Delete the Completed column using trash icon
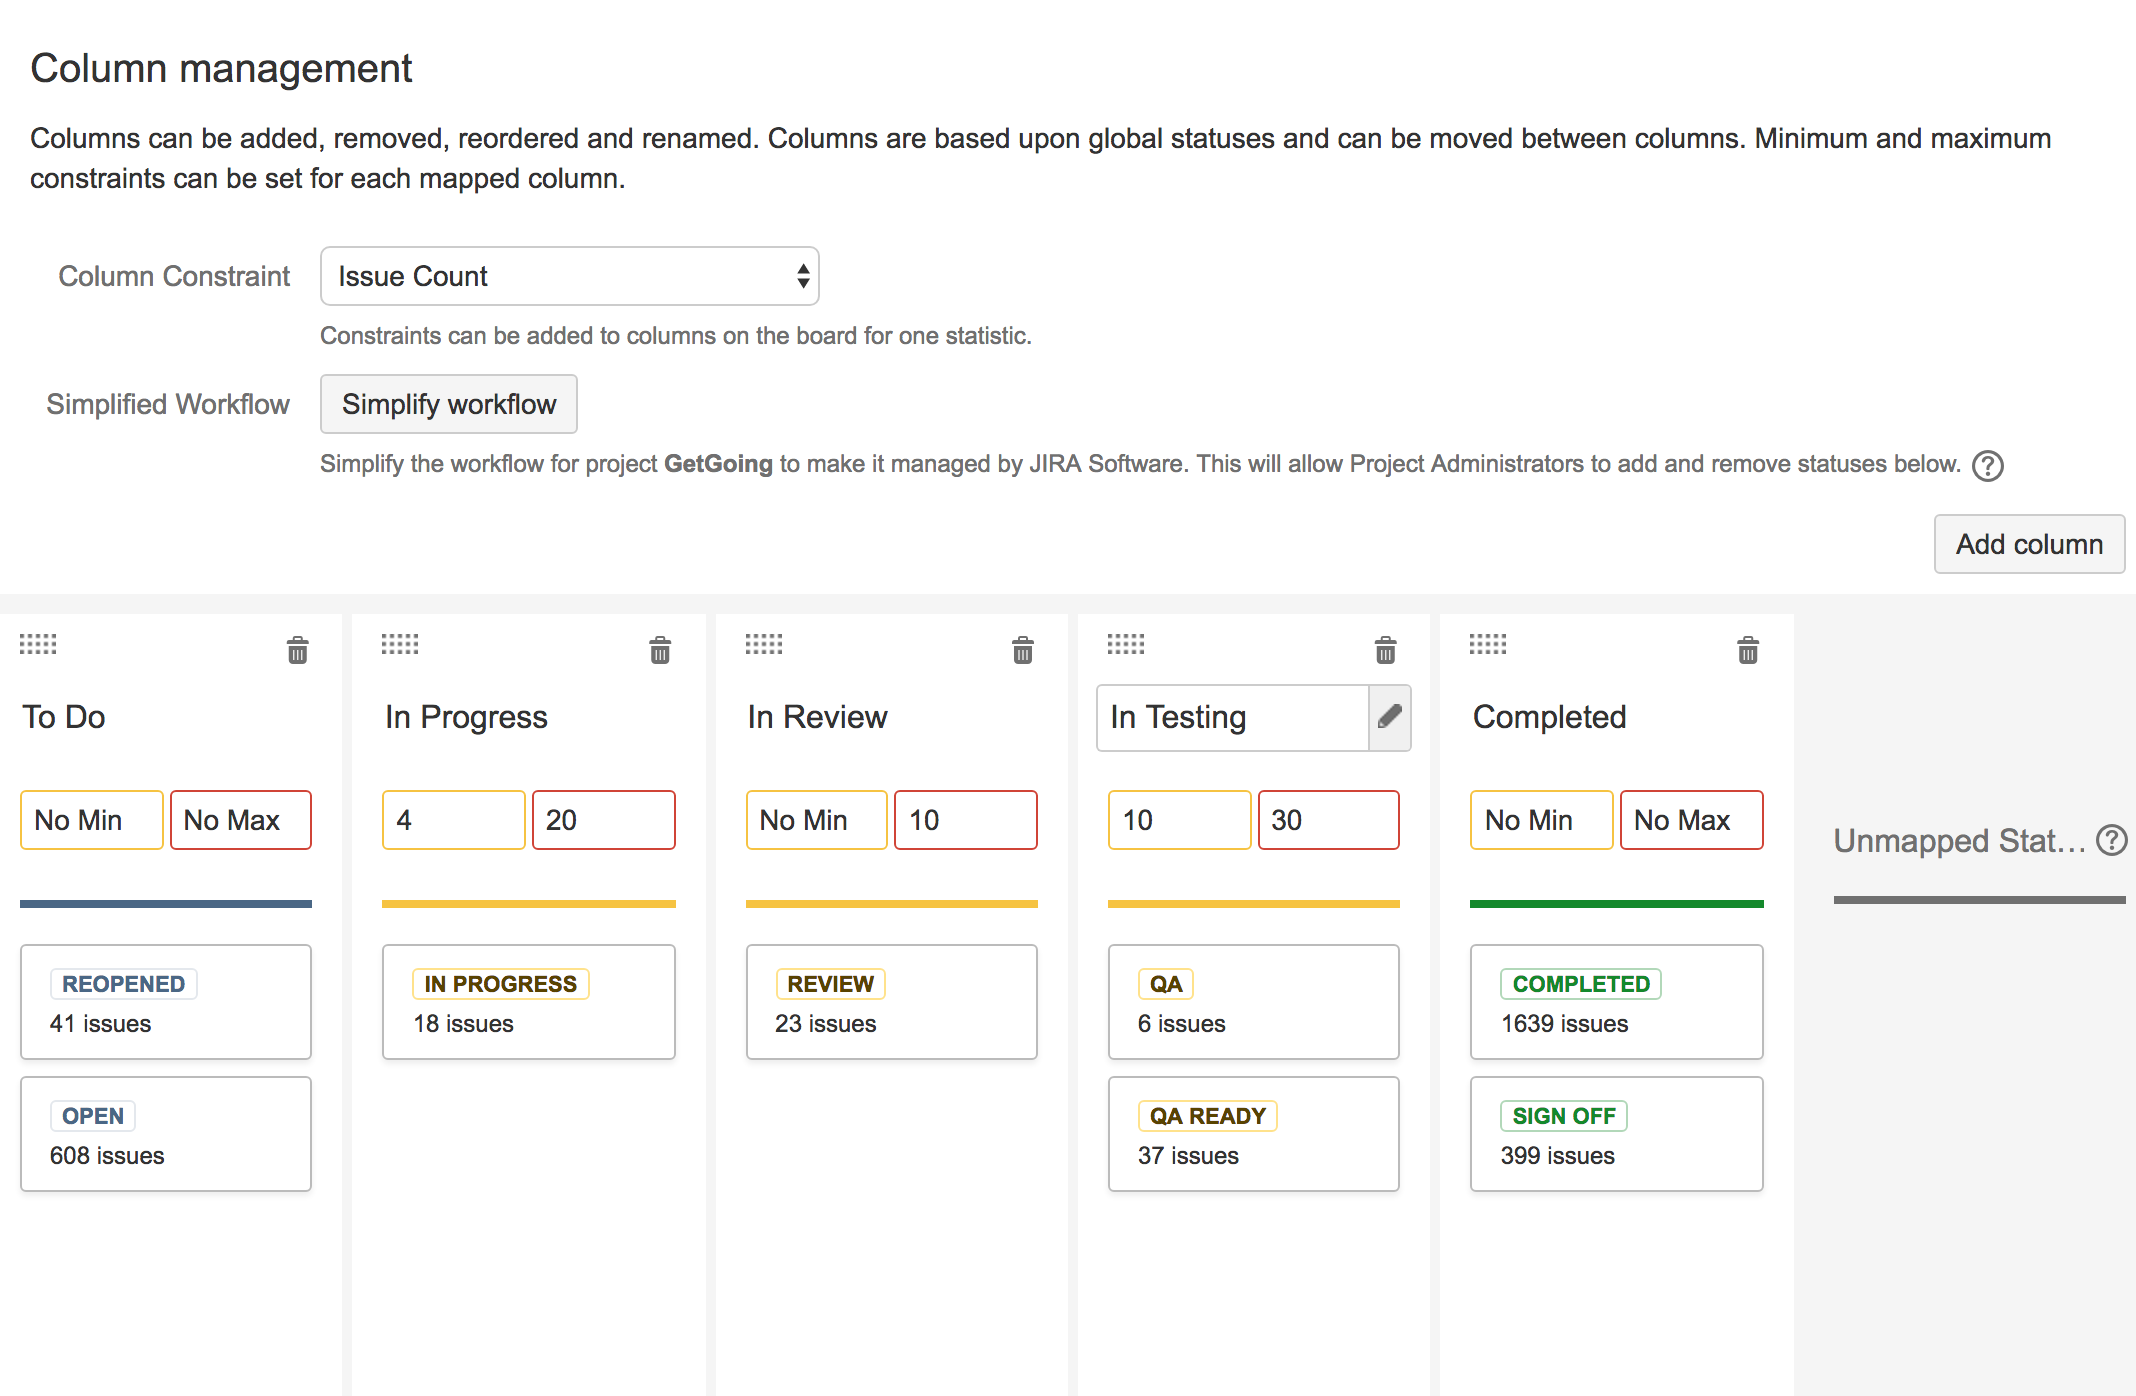This screenshot has width=2136, height=1396. 1748,650
